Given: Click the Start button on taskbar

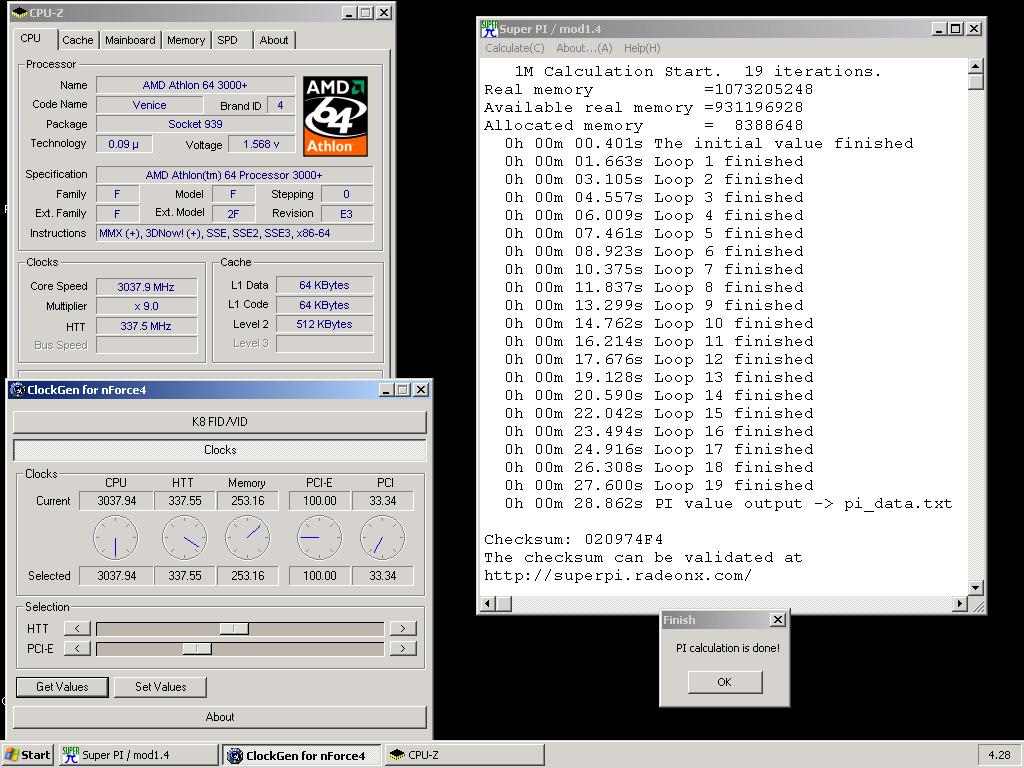Looking at the screenshot, I should point(27,755).
